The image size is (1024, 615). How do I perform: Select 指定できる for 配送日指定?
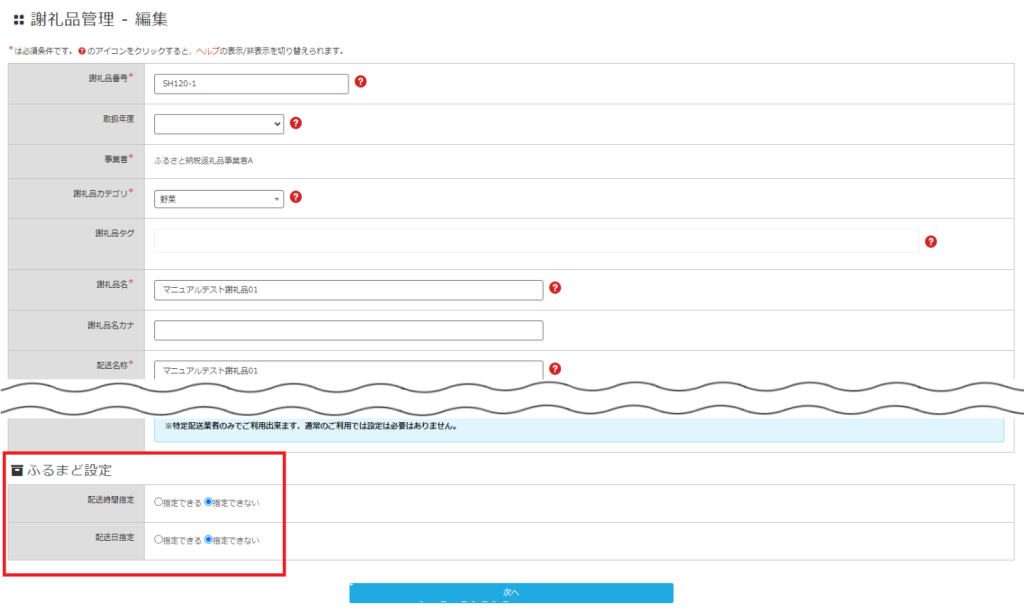pos(159,540)
